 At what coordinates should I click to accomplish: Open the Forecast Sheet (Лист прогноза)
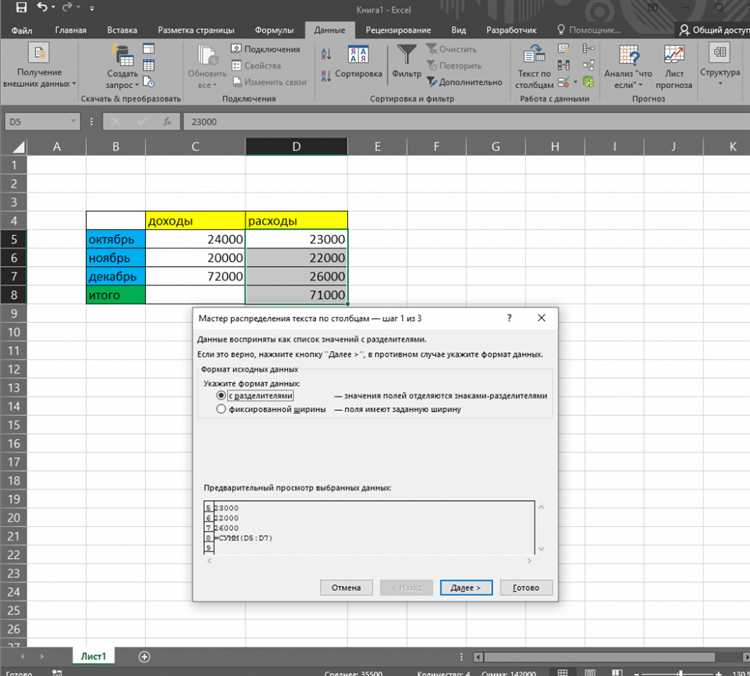[674, 67]
